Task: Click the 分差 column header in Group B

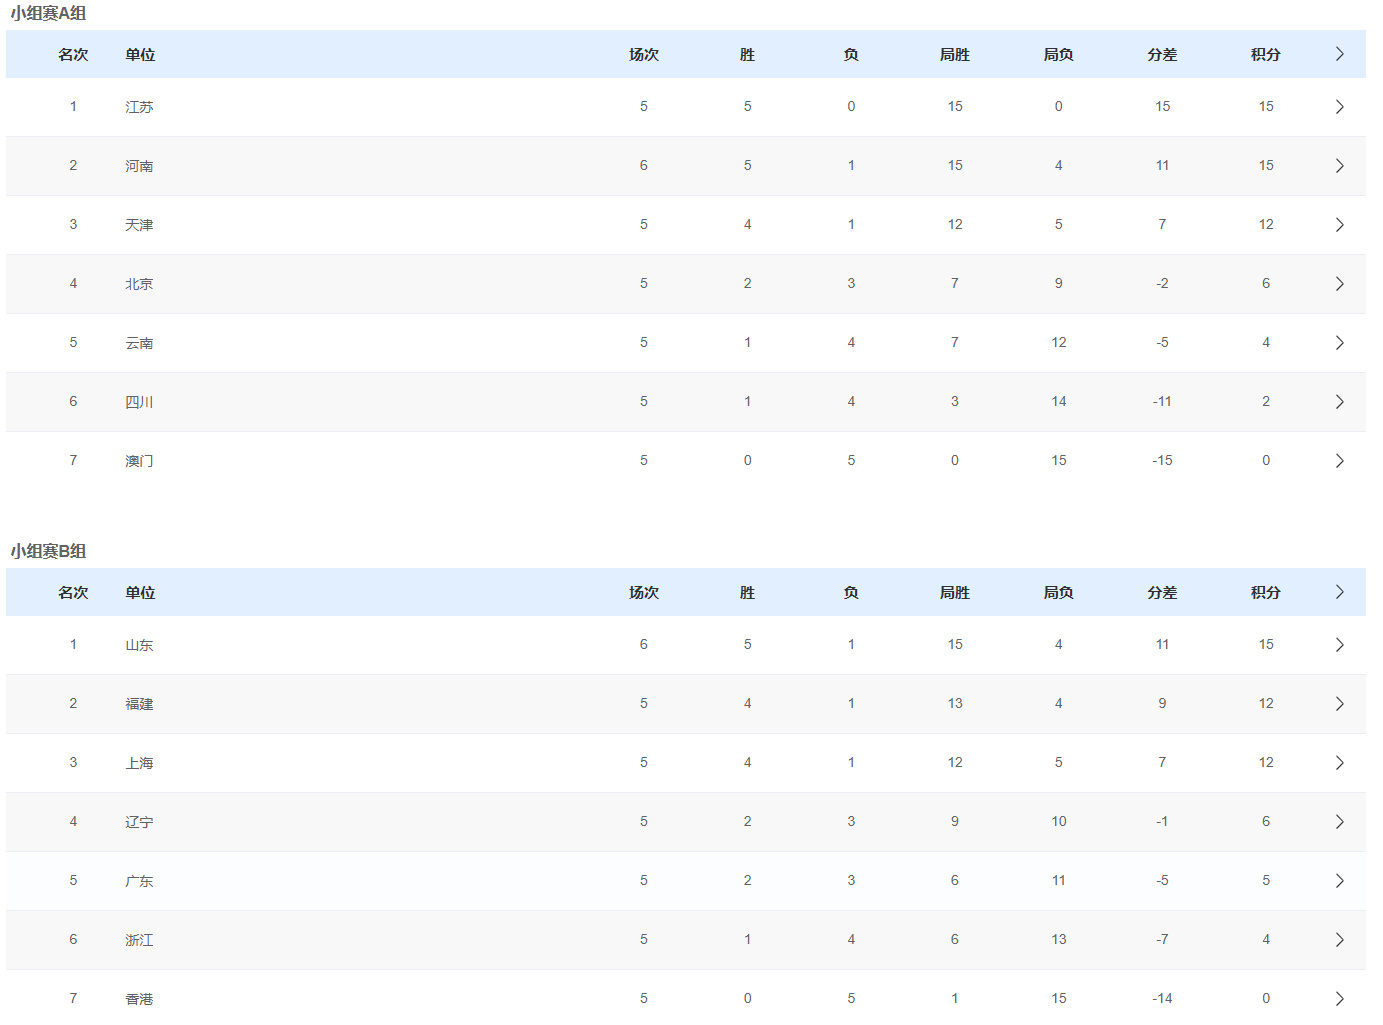Action: click(x=1161, y=593)
